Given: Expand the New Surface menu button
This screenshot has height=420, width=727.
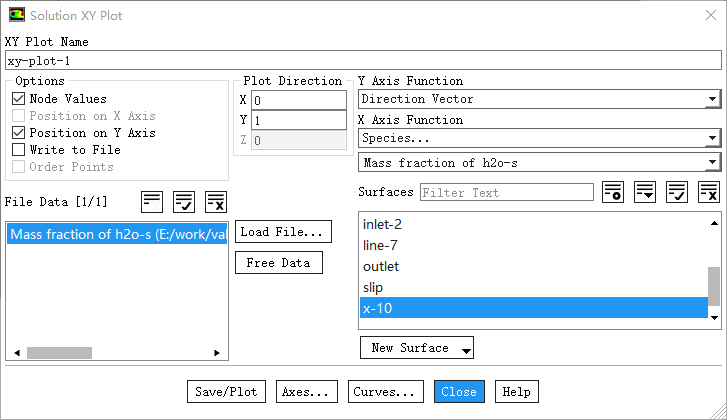Looking at the screenshot, I should [x=416, y=348].
